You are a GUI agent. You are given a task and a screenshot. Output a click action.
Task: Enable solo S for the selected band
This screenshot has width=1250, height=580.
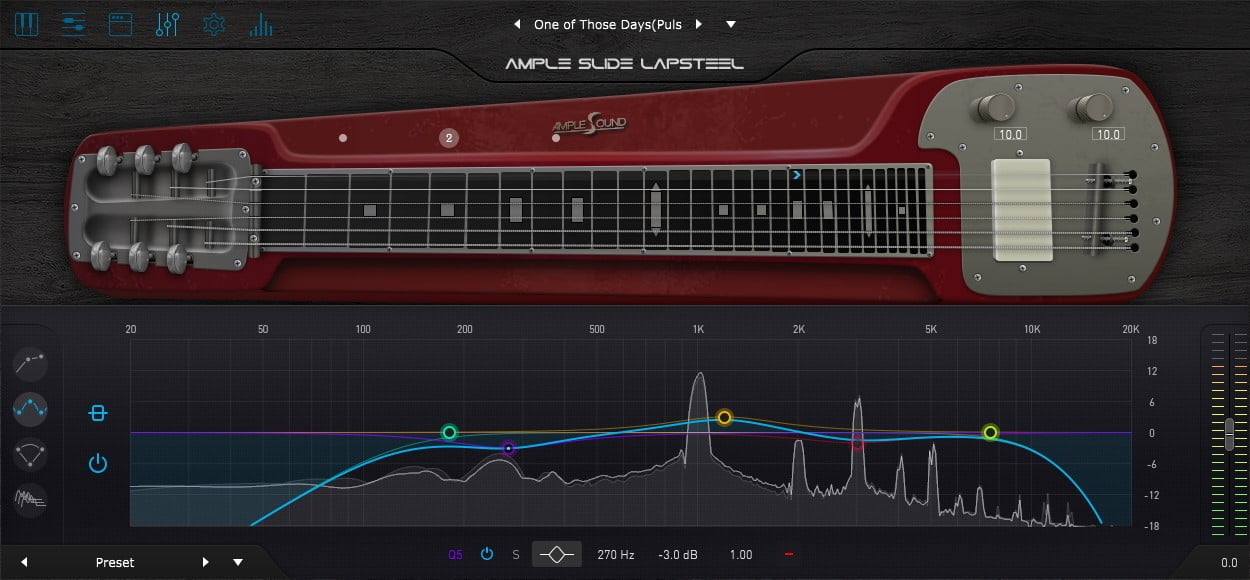[516, 554]
